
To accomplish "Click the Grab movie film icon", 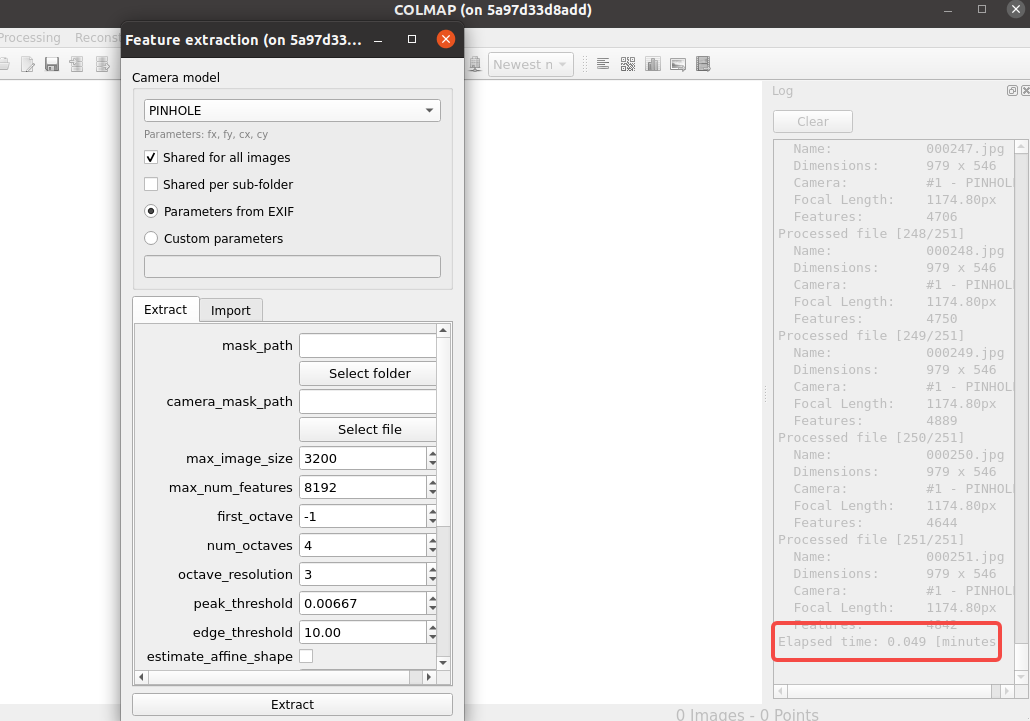I will click(x=703, y=64).
